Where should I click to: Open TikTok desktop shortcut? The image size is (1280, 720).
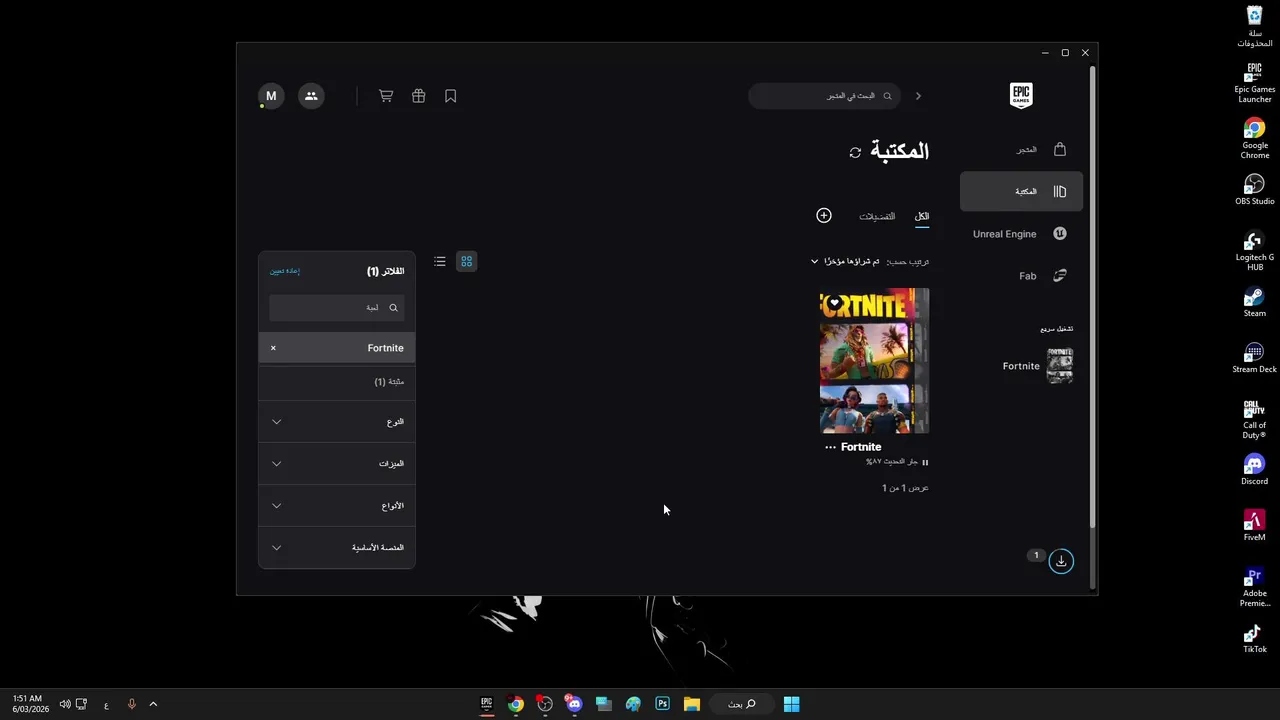point(1255,638)
